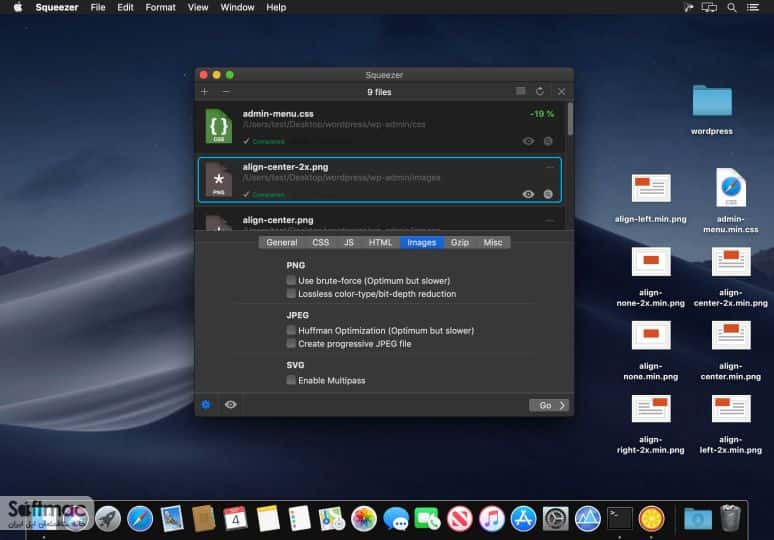Select align-center.min.png on desktop
The image size is (774, 540).
731,335
